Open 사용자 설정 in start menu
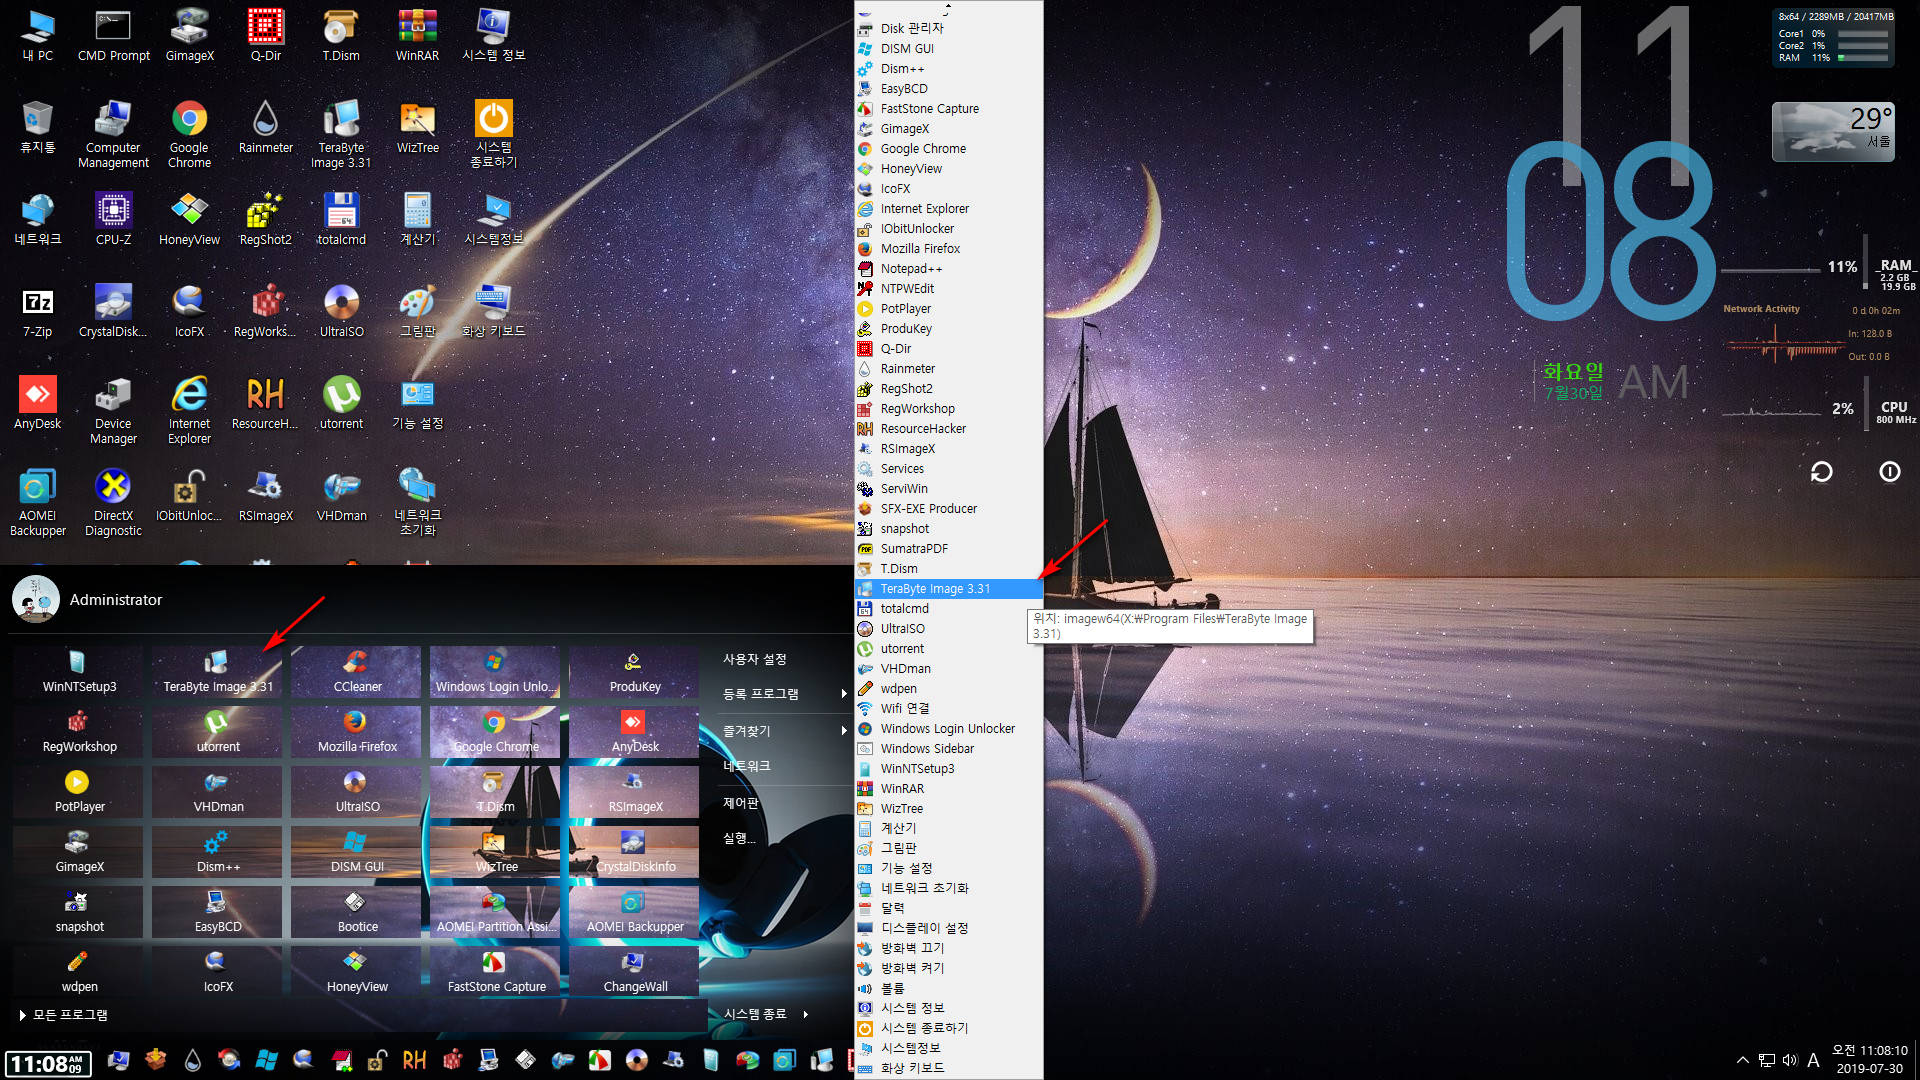The height and width of the screenshot is (1080, 1920). tap(755, 659)
